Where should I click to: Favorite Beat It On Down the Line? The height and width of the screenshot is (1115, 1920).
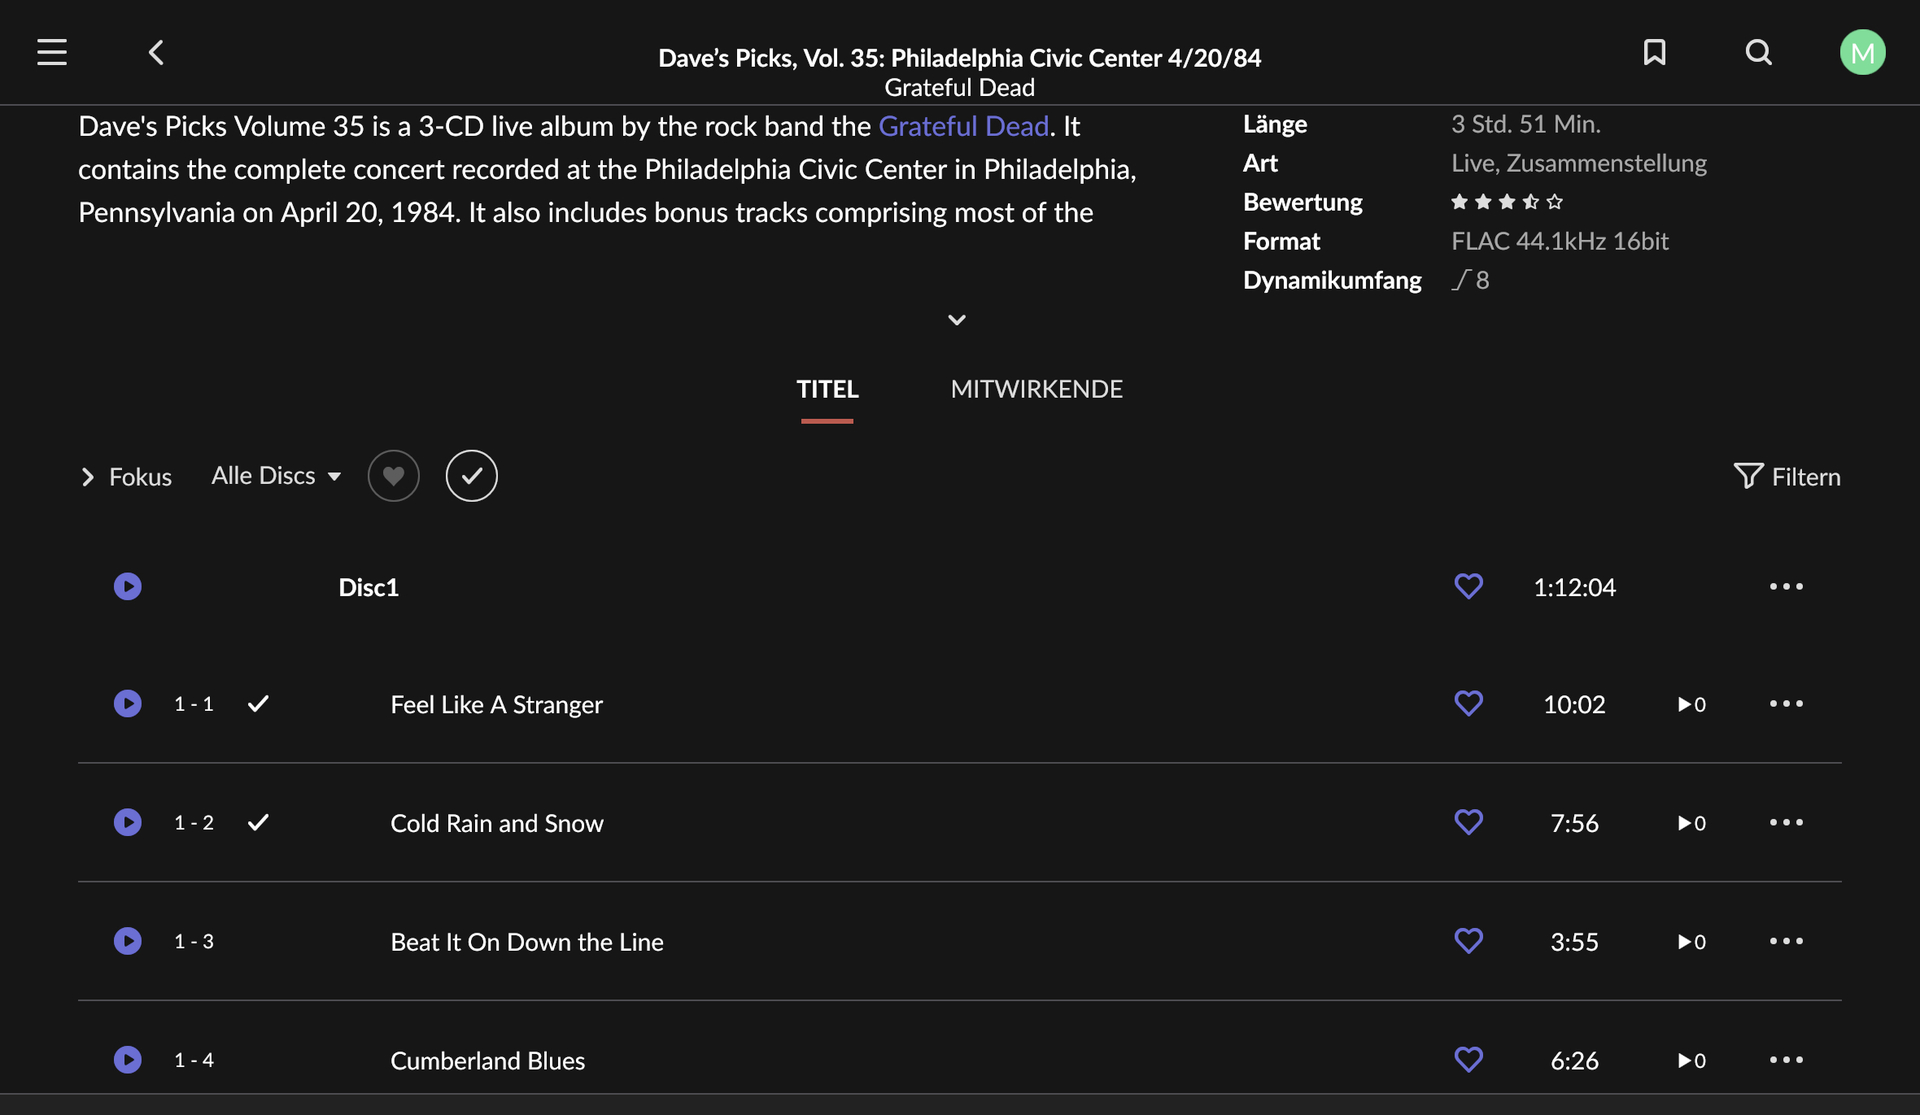click(x=1468, y=941)
